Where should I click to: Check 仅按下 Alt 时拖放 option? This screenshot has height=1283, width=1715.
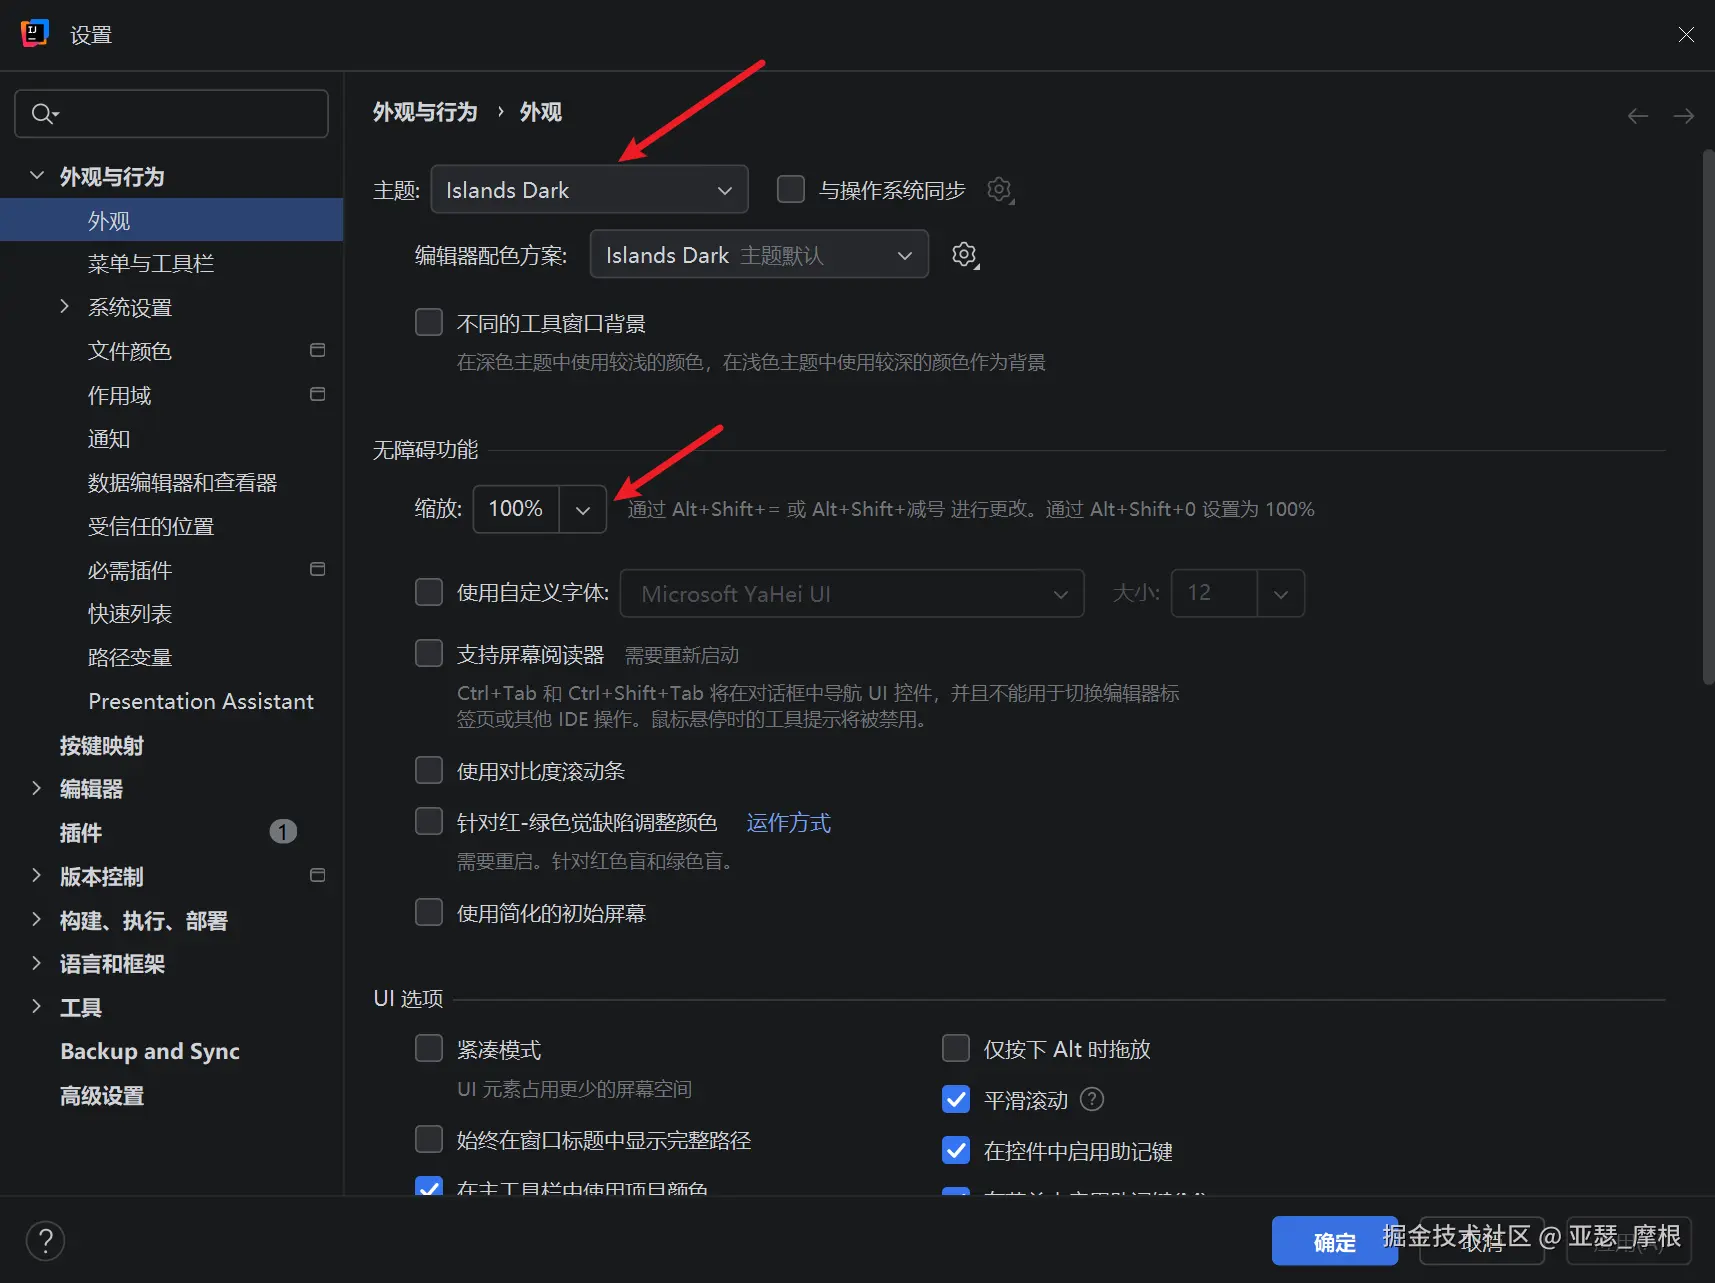point(956,1048)
